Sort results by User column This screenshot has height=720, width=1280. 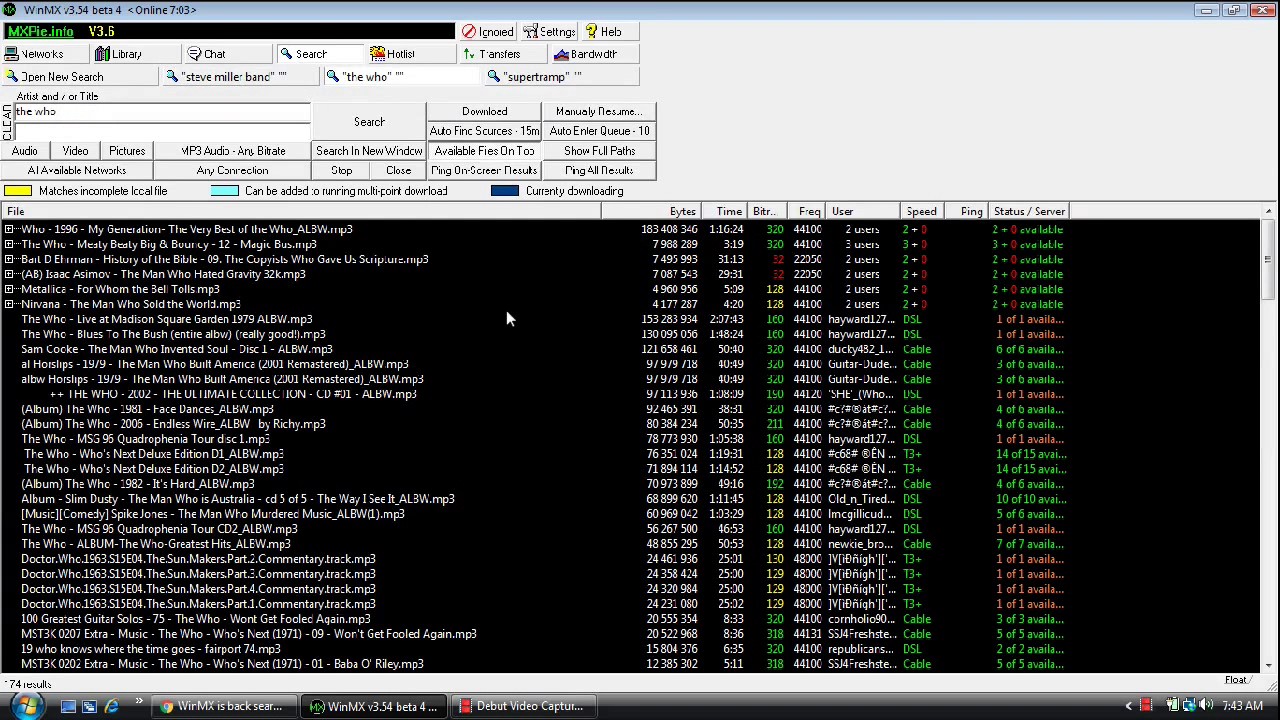pos(864,211)
